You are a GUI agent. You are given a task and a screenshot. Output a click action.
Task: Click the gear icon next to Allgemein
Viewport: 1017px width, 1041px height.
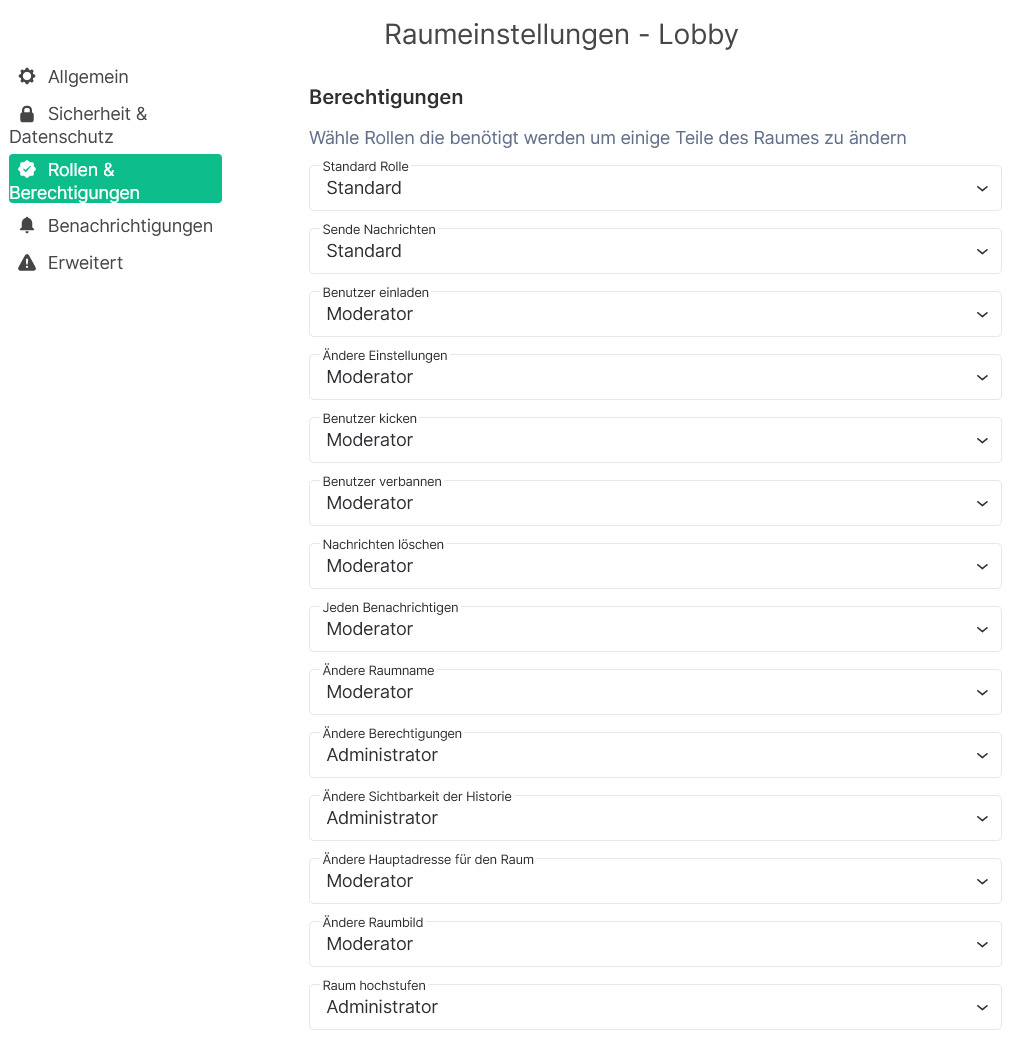pyautogui.click(x=27, y=76)
